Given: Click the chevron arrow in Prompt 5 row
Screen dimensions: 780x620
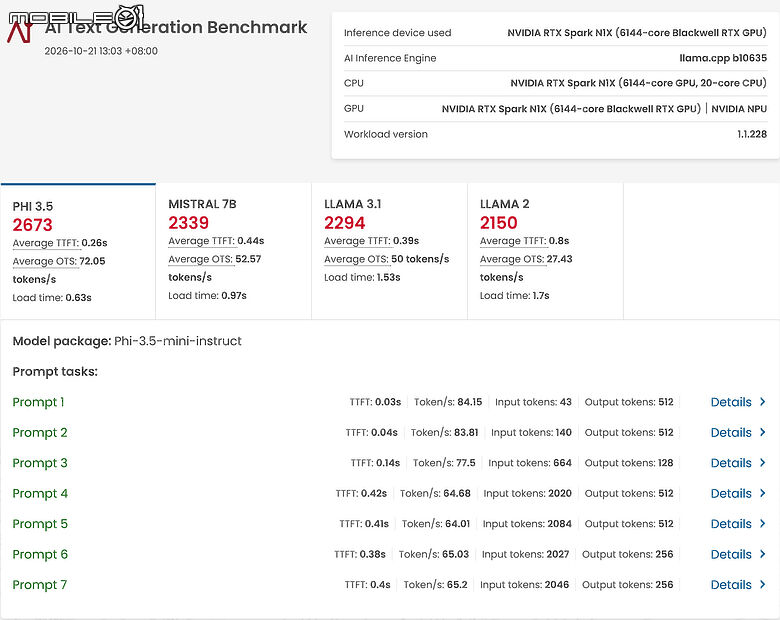Looking at the screenshot, I should pos(763,523).
